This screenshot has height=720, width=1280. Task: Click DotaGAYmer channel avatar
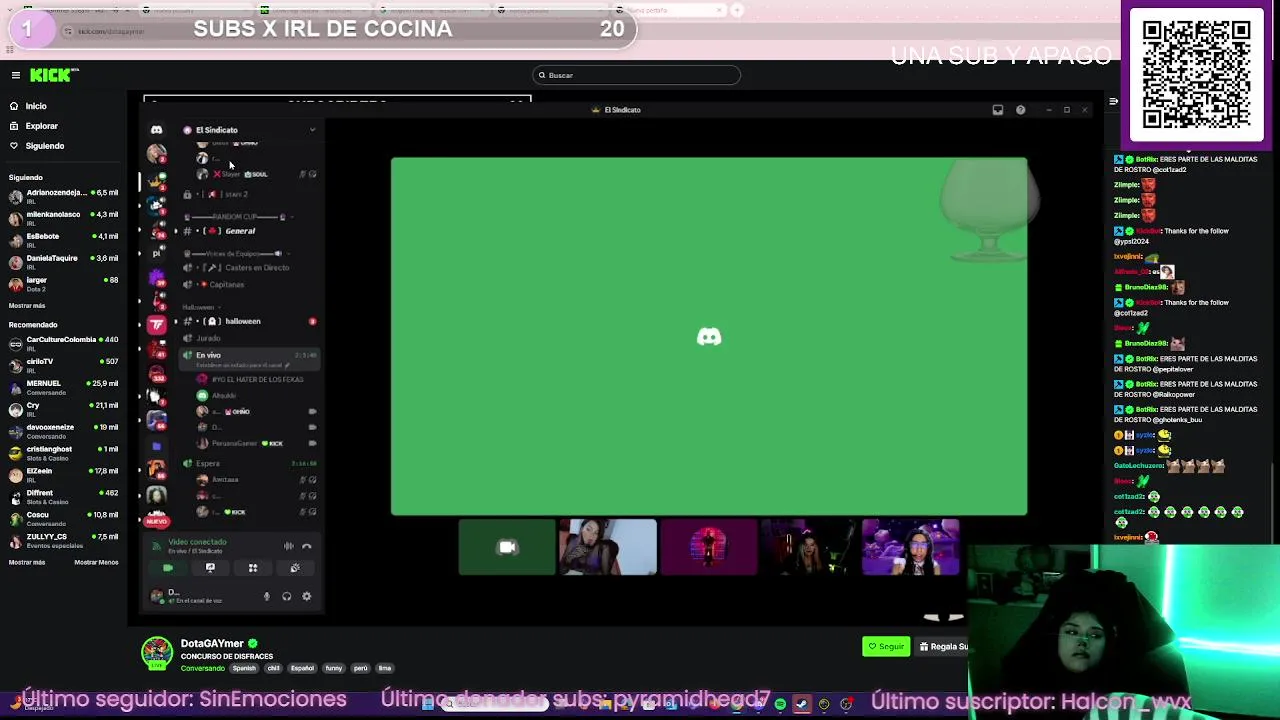click(x=156, y=652)
